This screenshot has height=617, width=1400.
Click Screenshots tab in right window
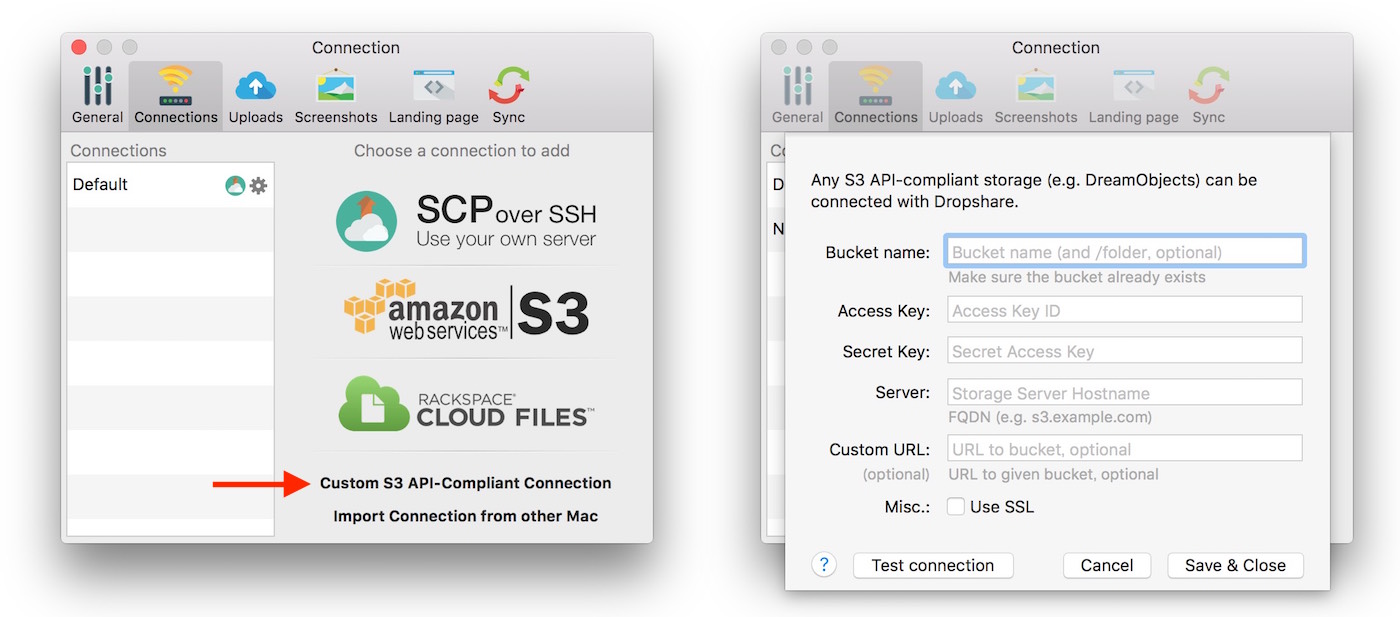click(x=1036, y=96)
